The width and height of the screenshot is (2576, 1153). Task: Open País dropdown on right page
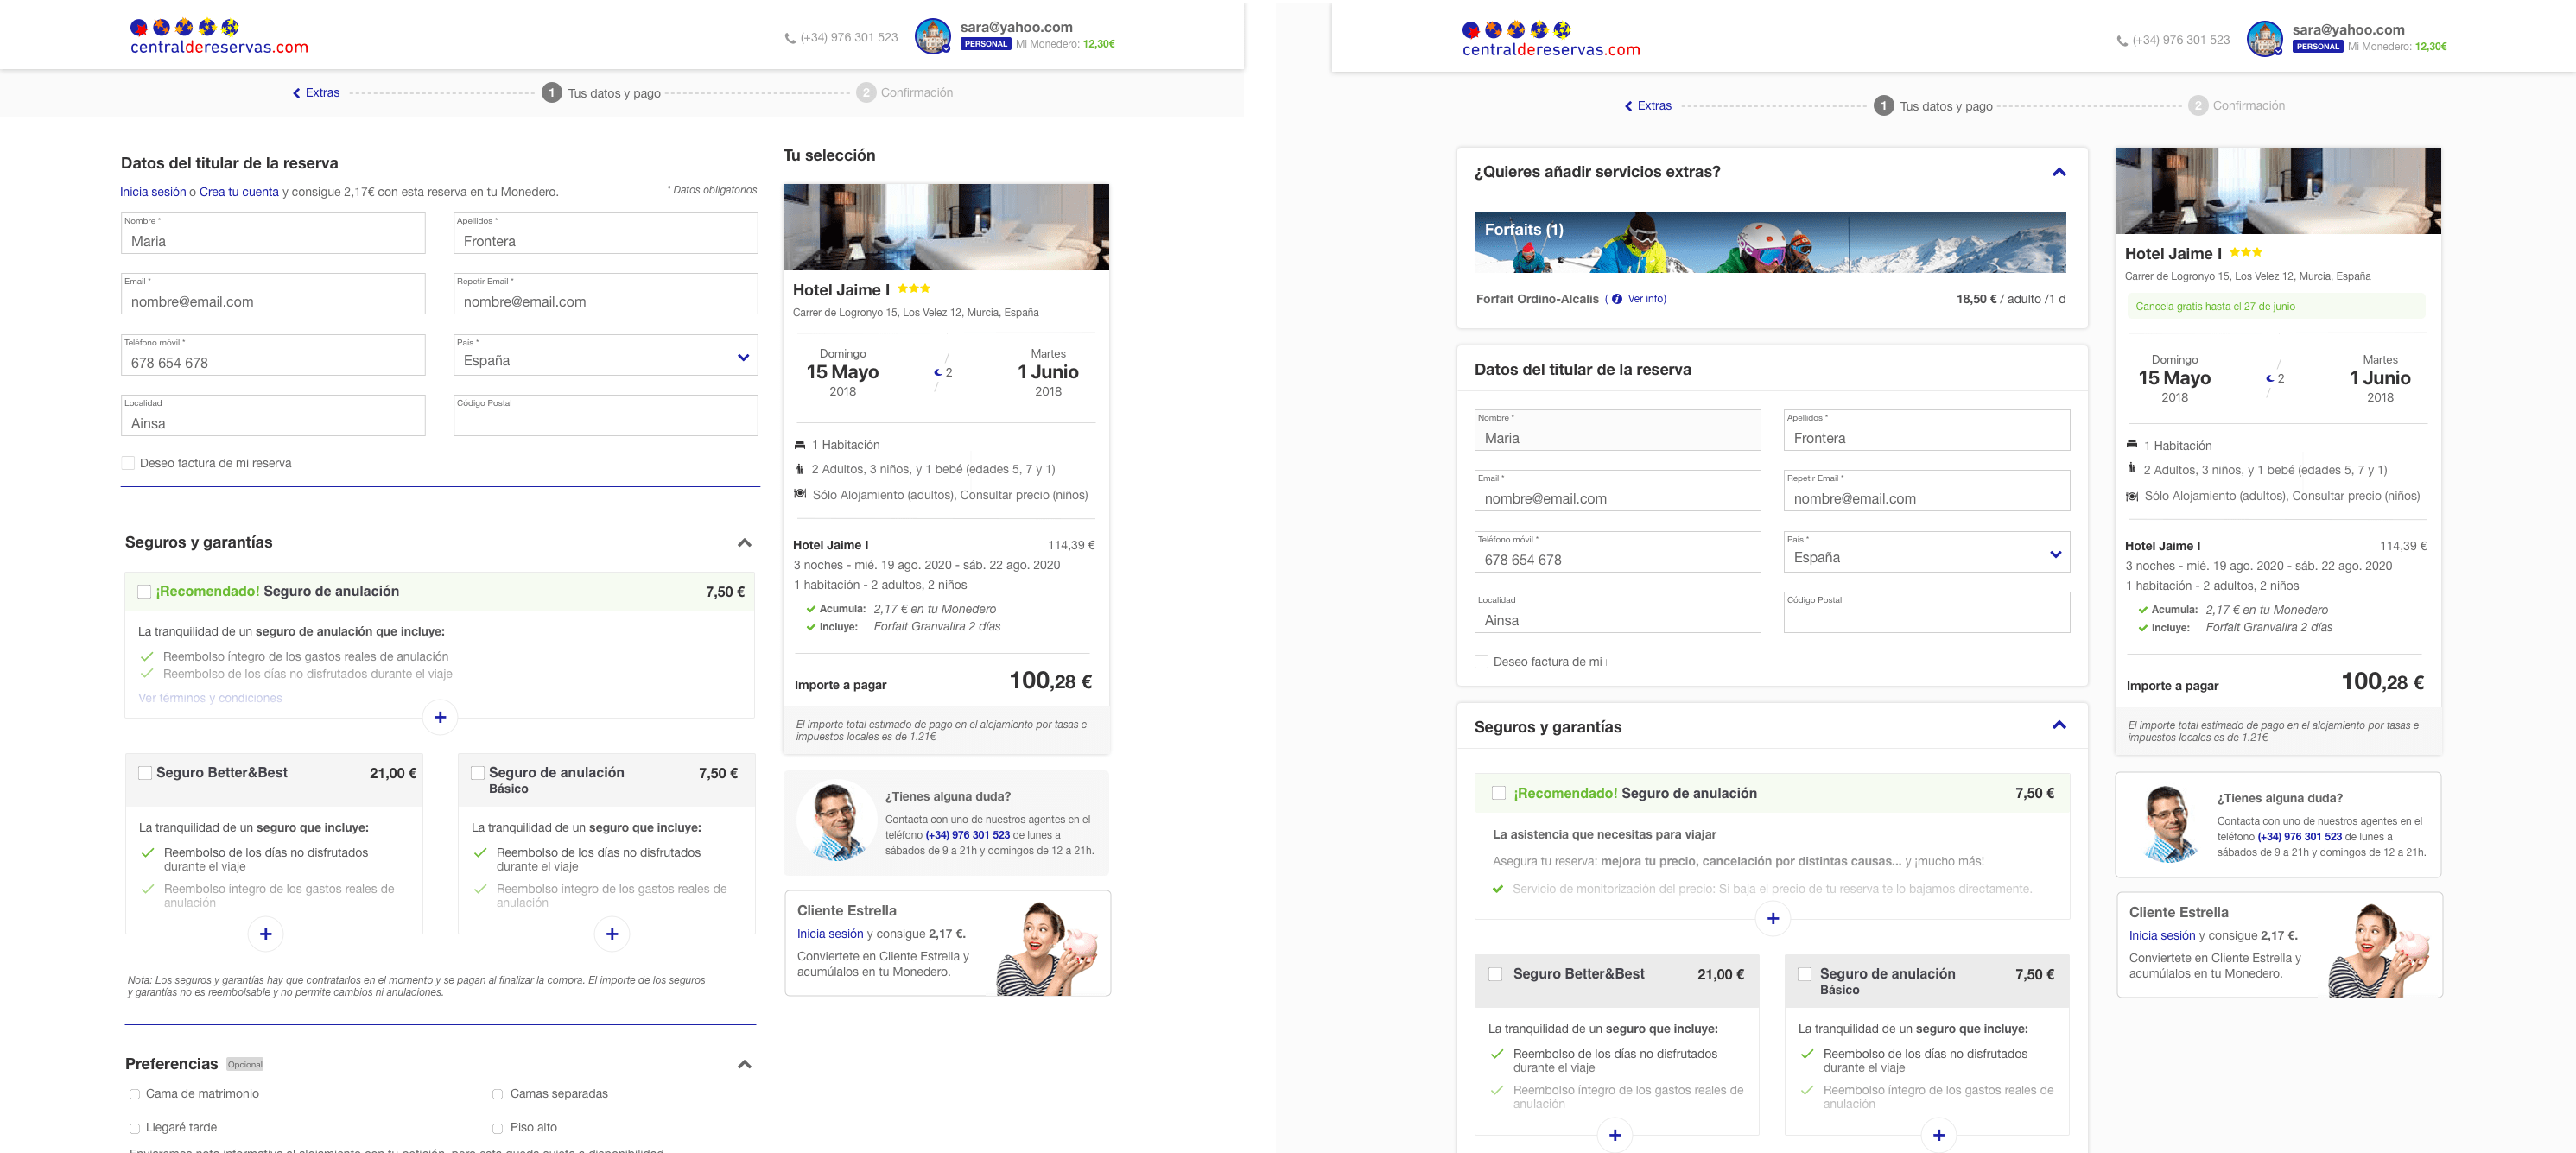click(1926, 552)
